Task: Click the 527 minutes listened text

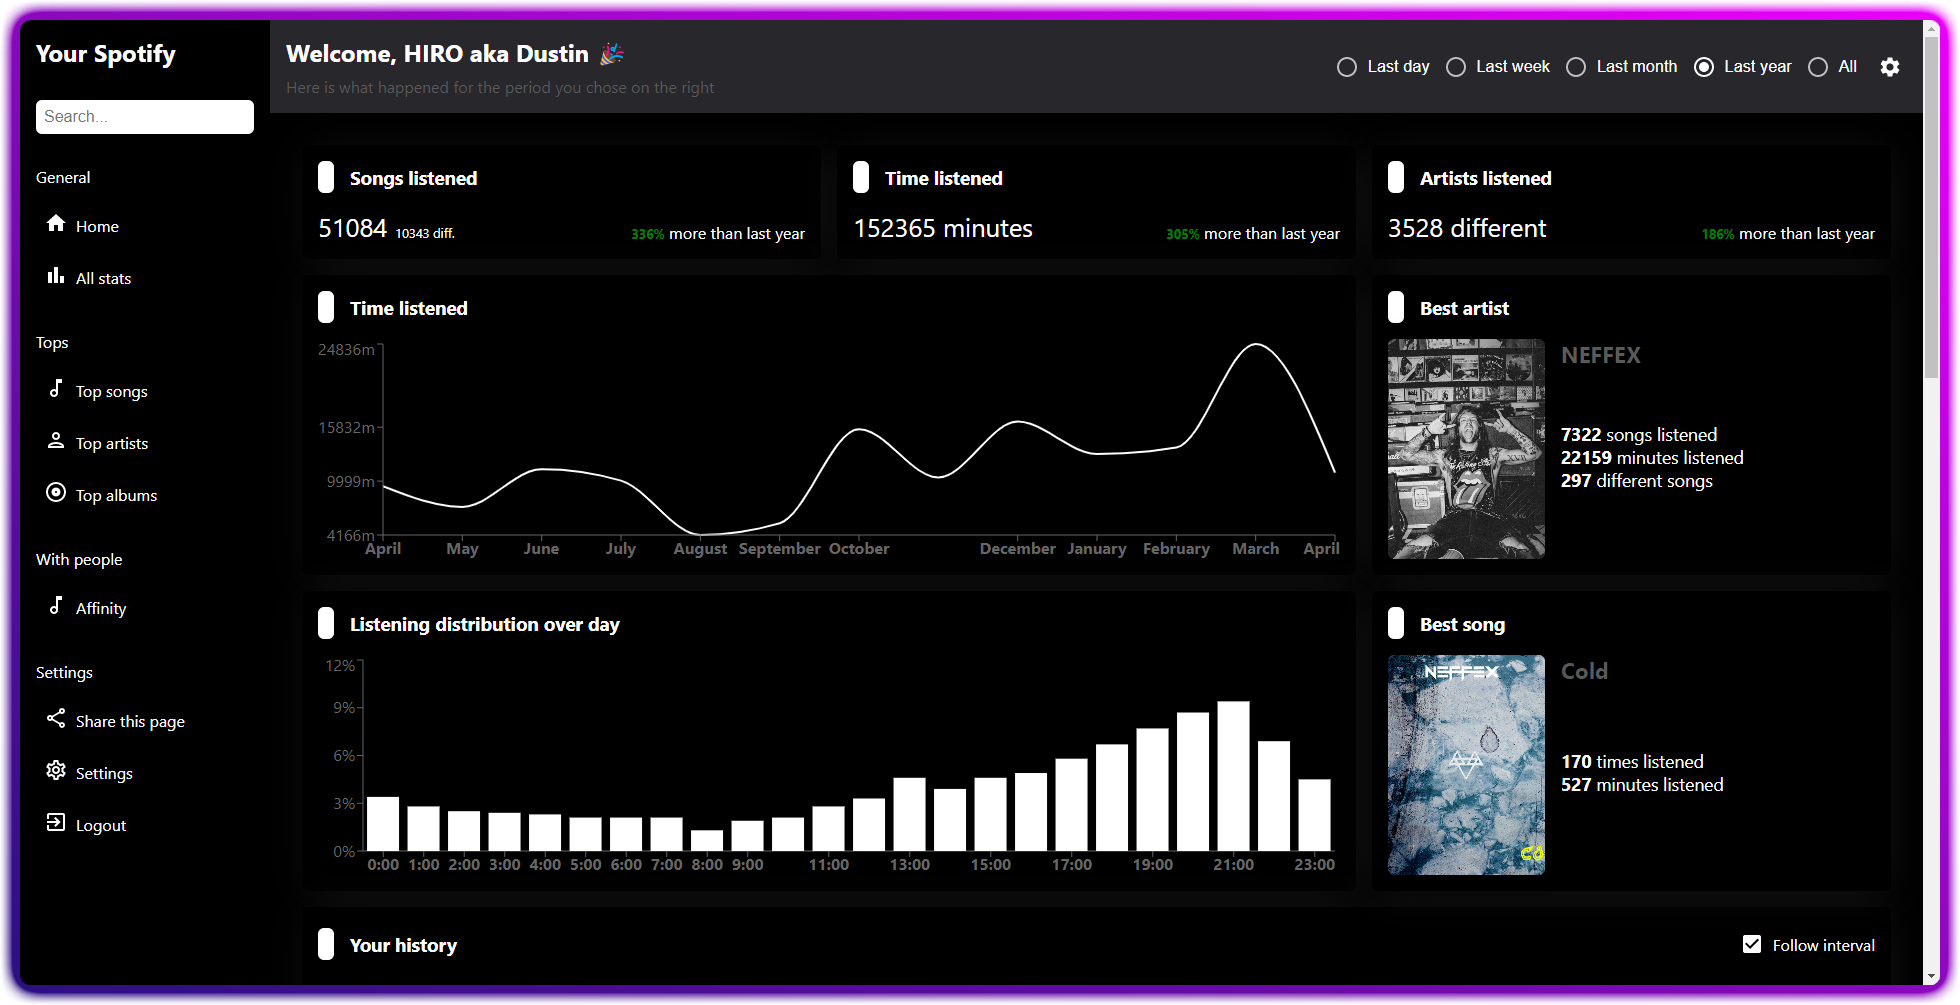Action: (1642, 785)
